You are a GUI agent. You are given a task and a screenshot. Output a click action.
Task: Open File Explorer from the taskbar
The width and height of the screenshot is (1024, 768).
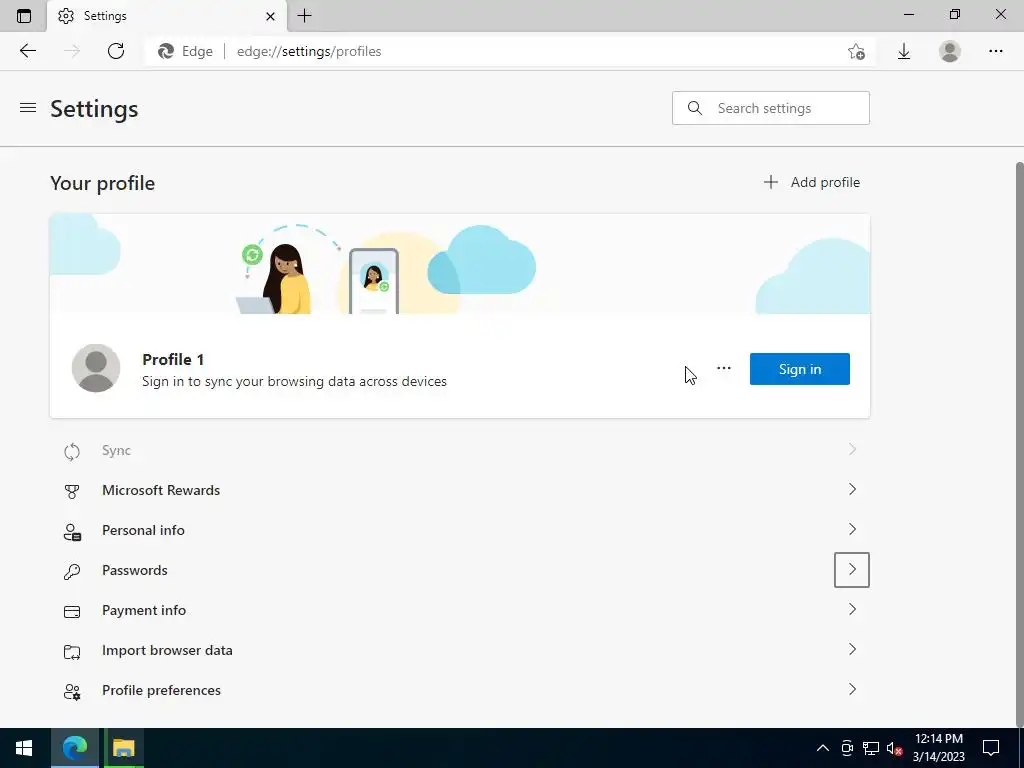pos(123,748)
